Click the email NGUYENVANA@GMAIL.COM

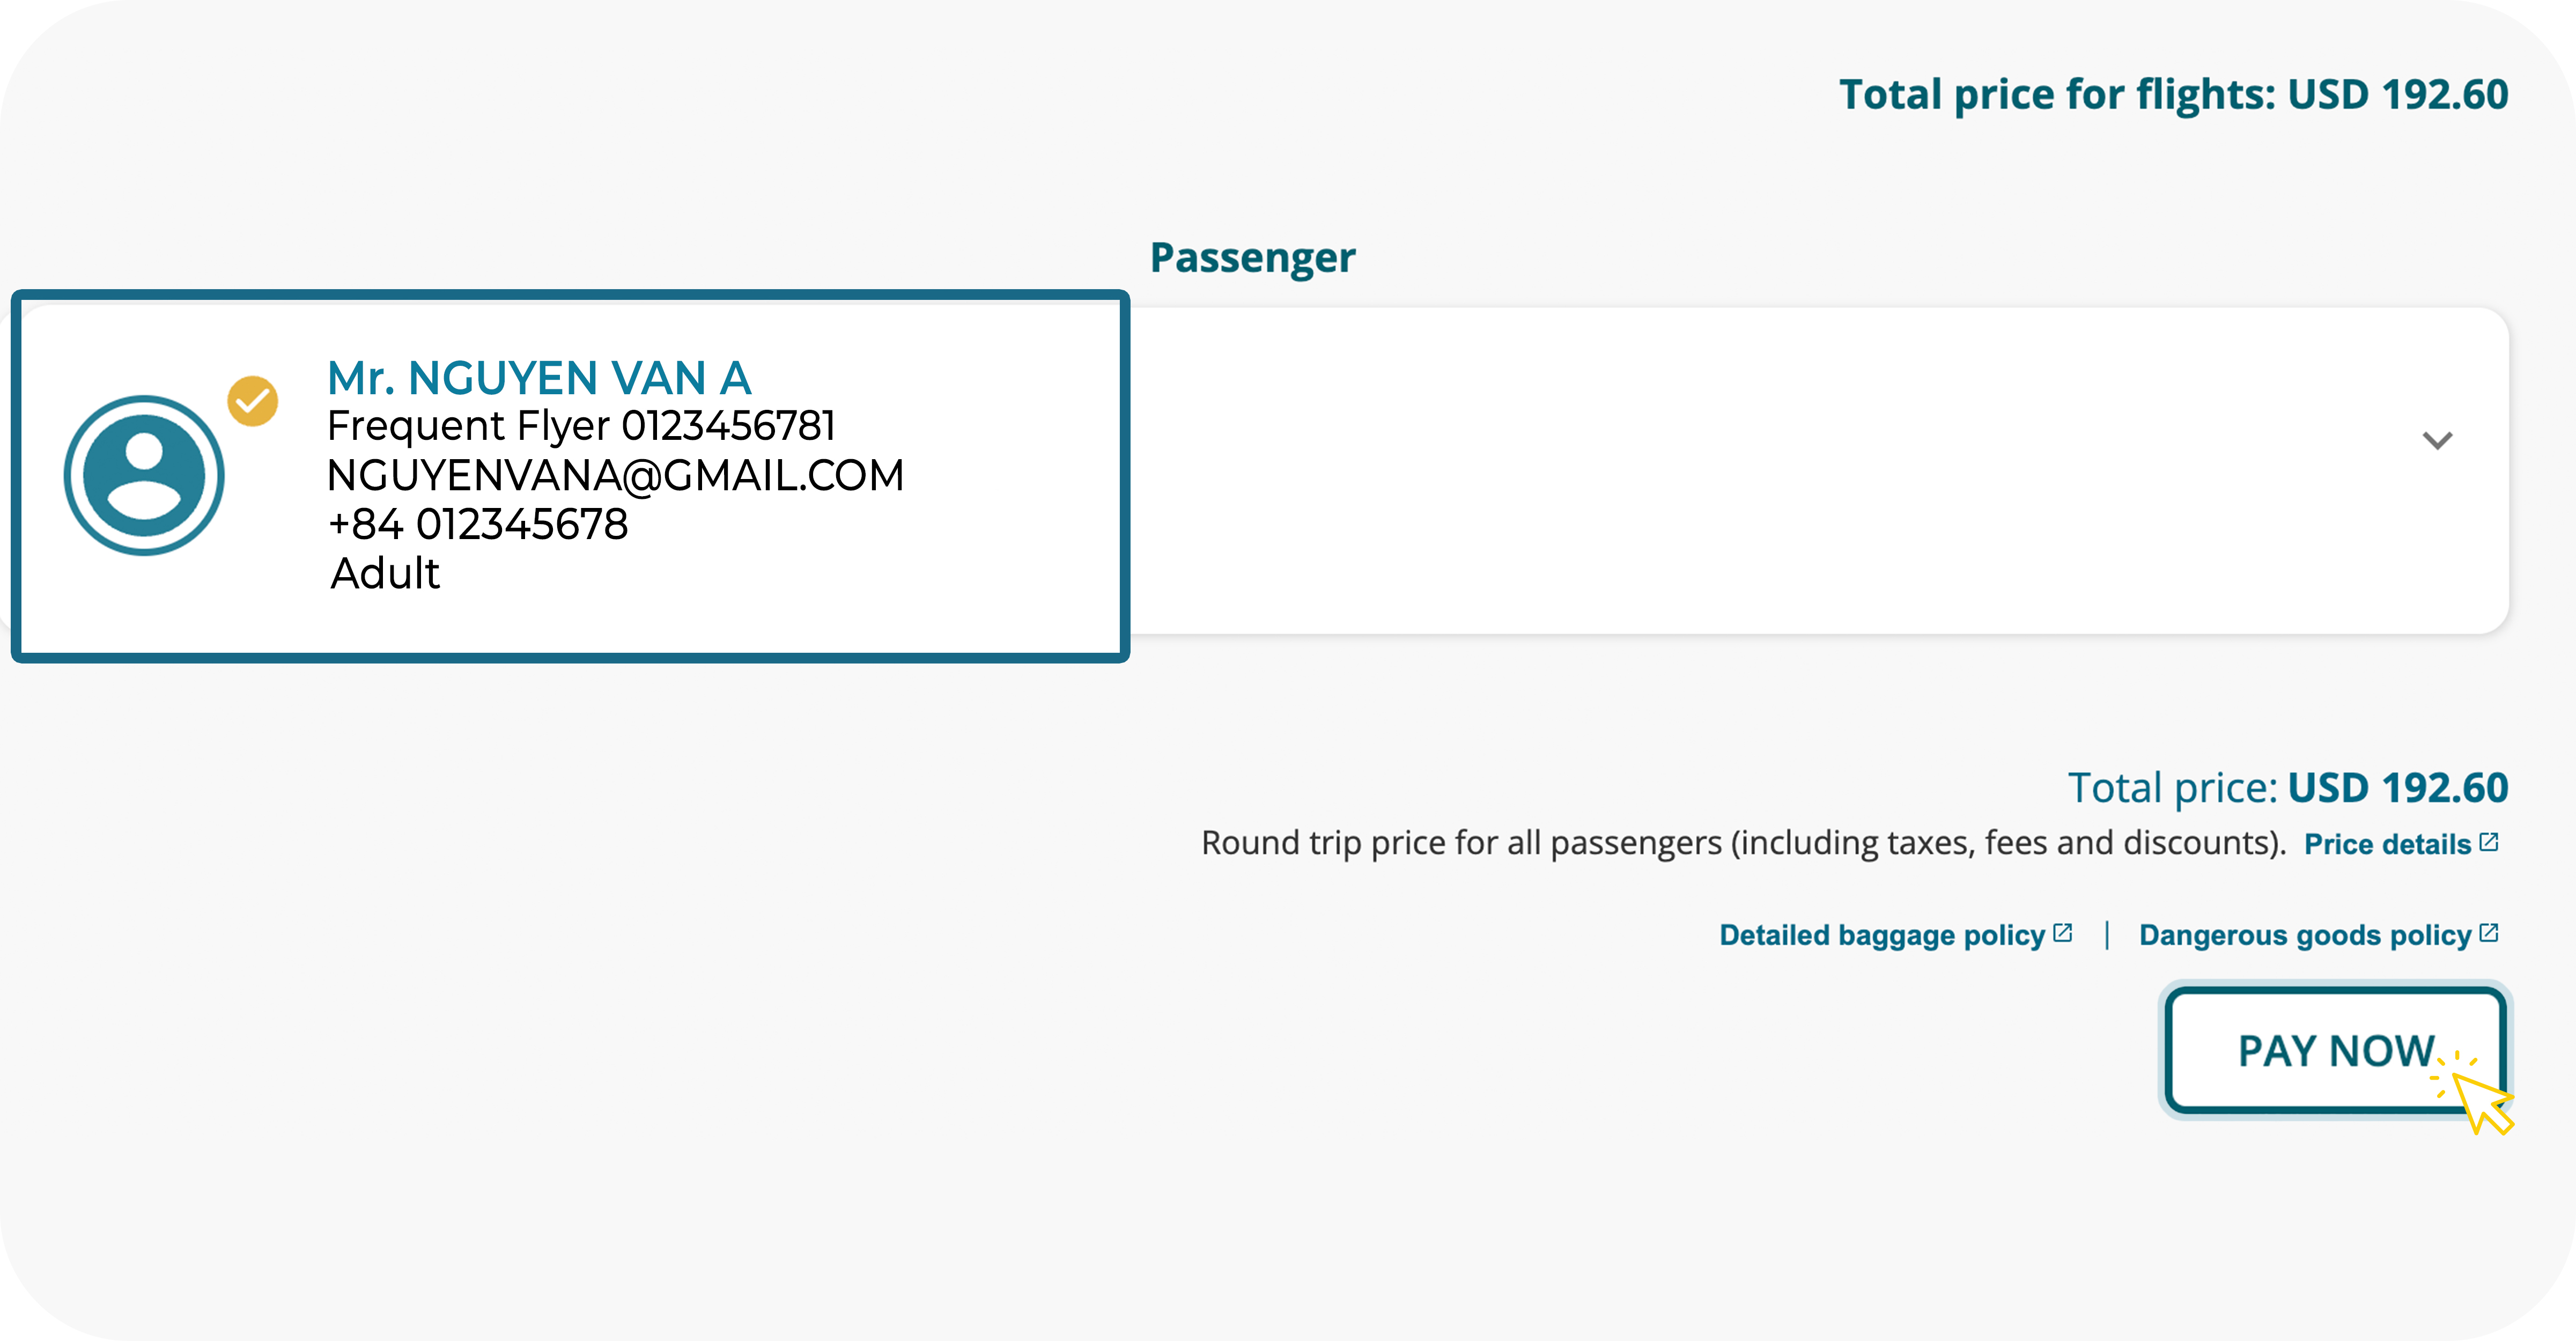(x=615, y=475)
